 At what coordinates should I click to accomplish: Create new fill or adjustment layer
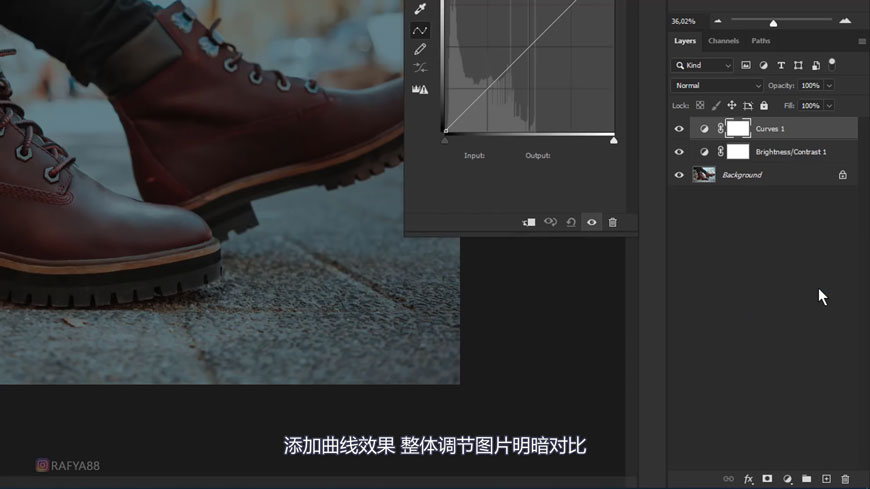787,478
